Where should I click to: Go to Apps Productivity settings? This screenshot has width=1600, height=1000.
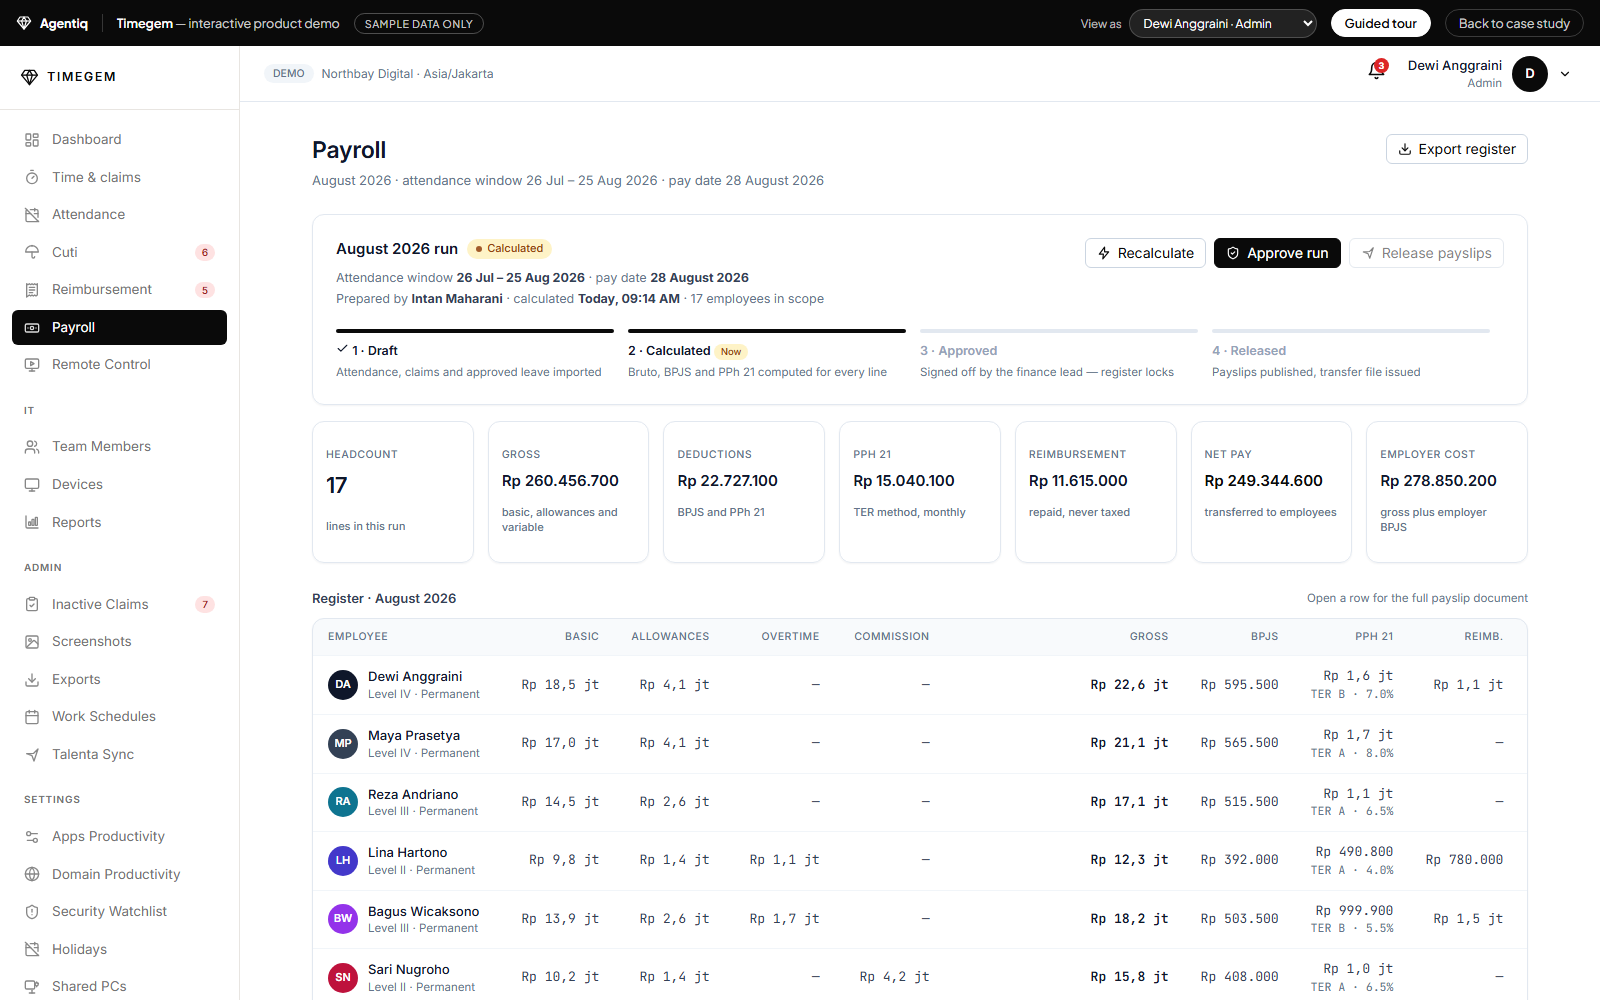[119, 837]
